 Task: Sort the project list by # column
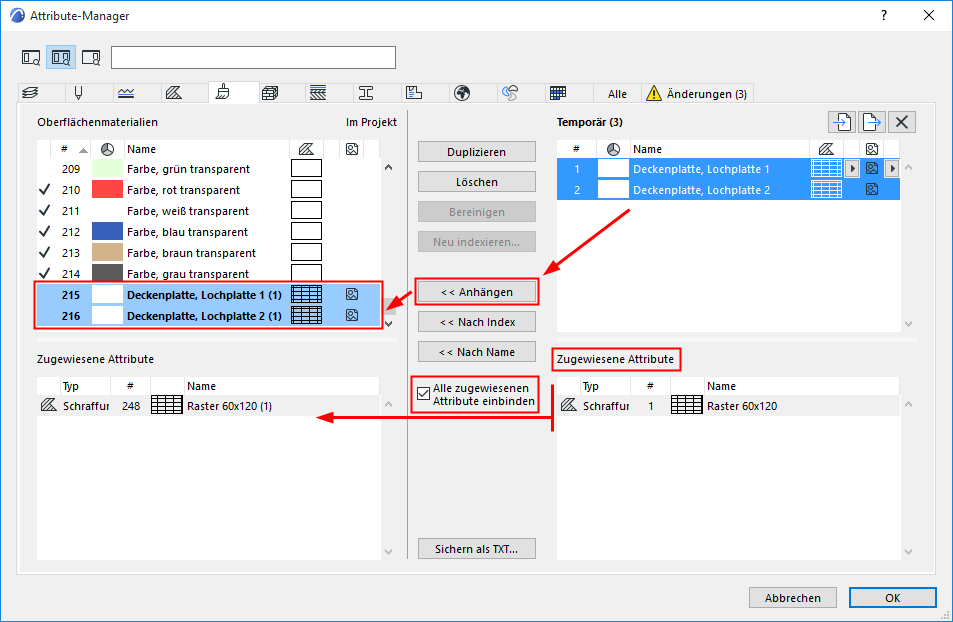(x=64, y=149)
